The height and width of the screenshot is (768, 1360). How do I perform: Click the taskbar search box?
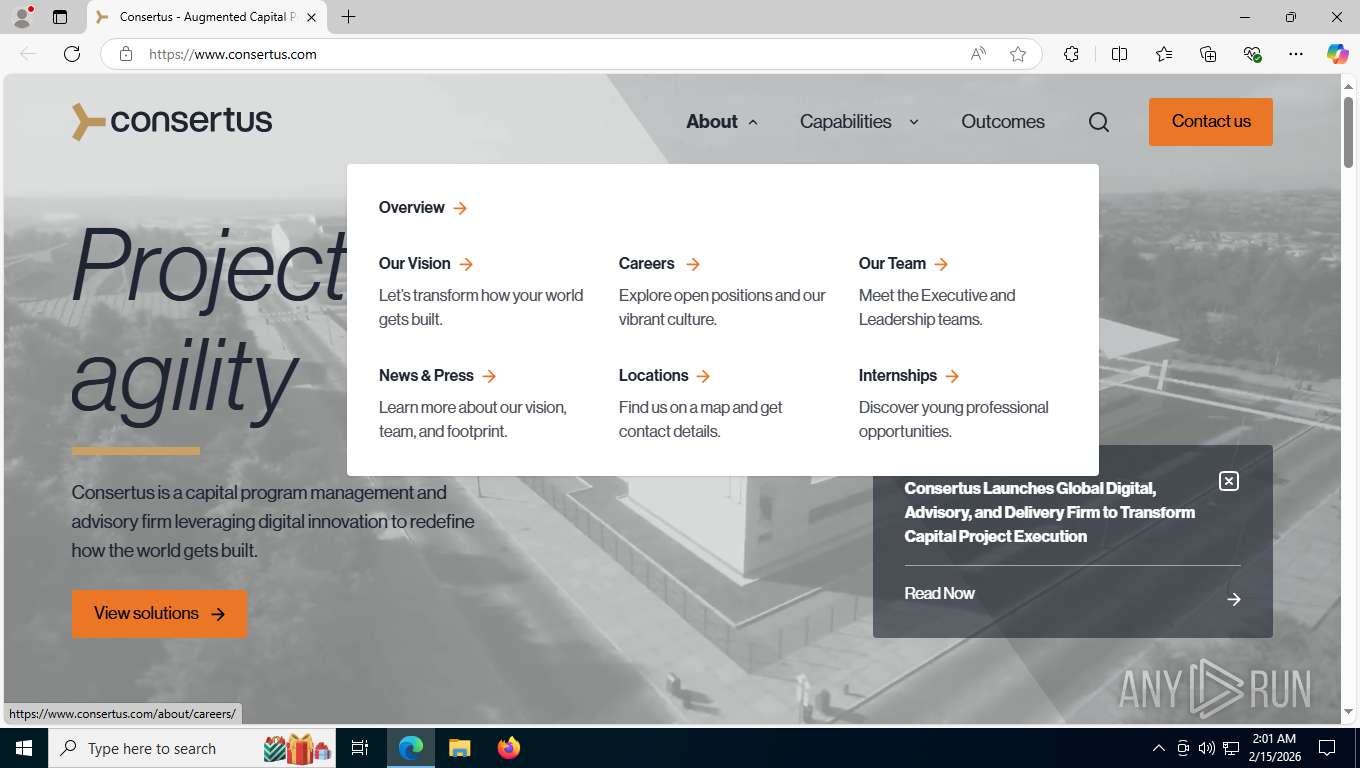point(192,748)
